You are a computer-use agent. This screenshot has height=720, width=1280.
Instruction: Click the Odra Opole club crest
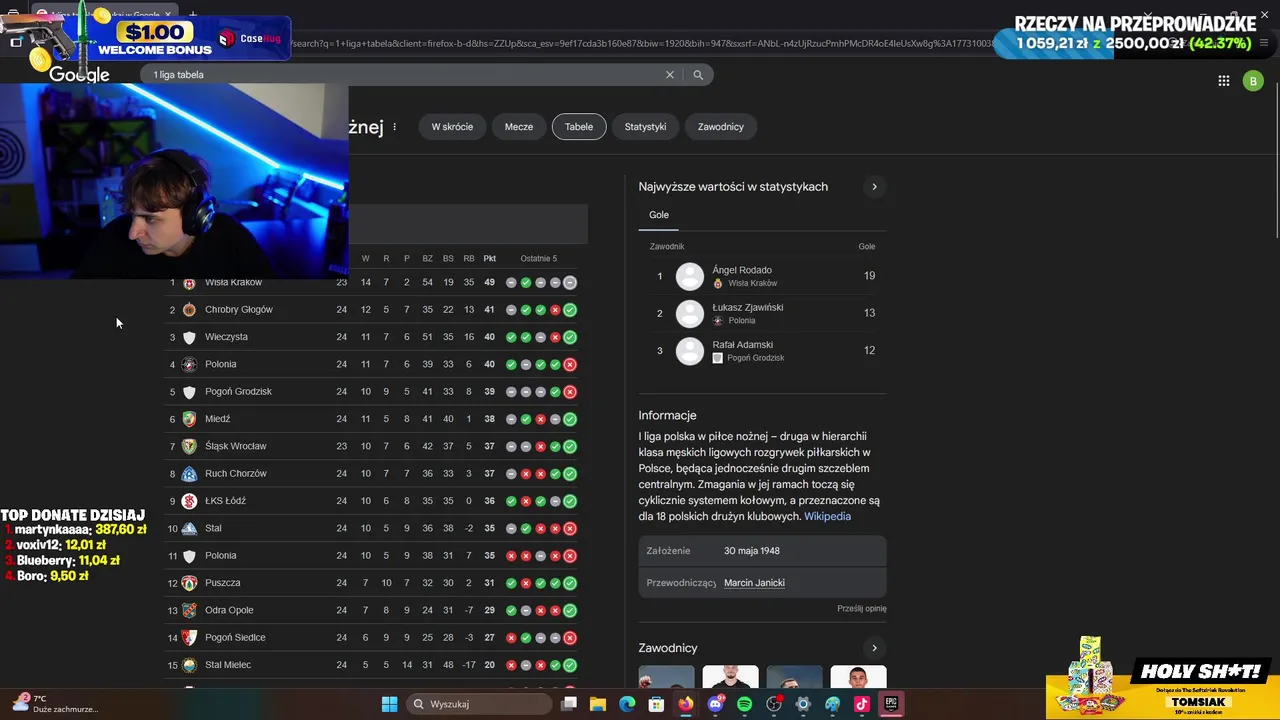tap(189, 610)
